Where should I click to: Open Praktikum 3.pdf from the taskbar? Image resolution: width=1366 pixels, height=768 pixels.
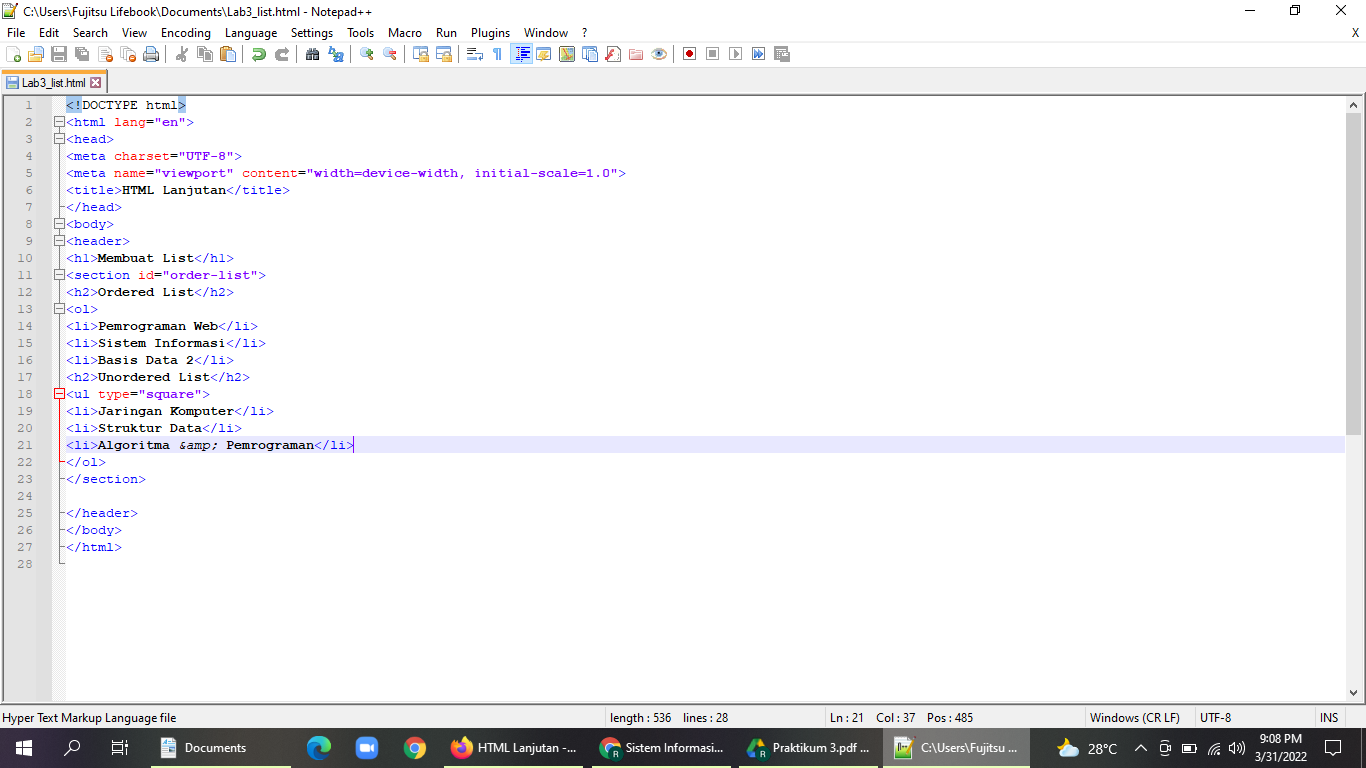[x=809, y=748]
